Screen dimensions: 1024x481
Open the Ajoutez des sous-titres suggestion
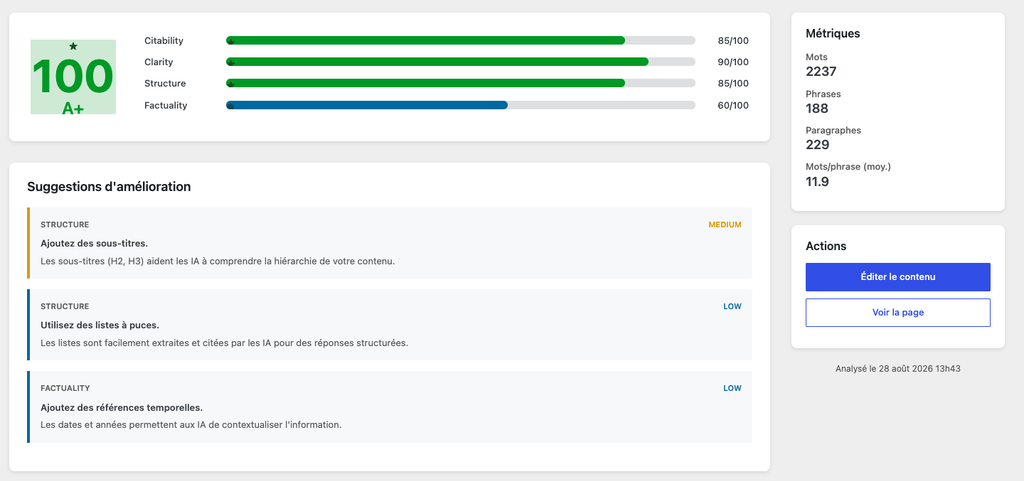[x=390, y=243]
